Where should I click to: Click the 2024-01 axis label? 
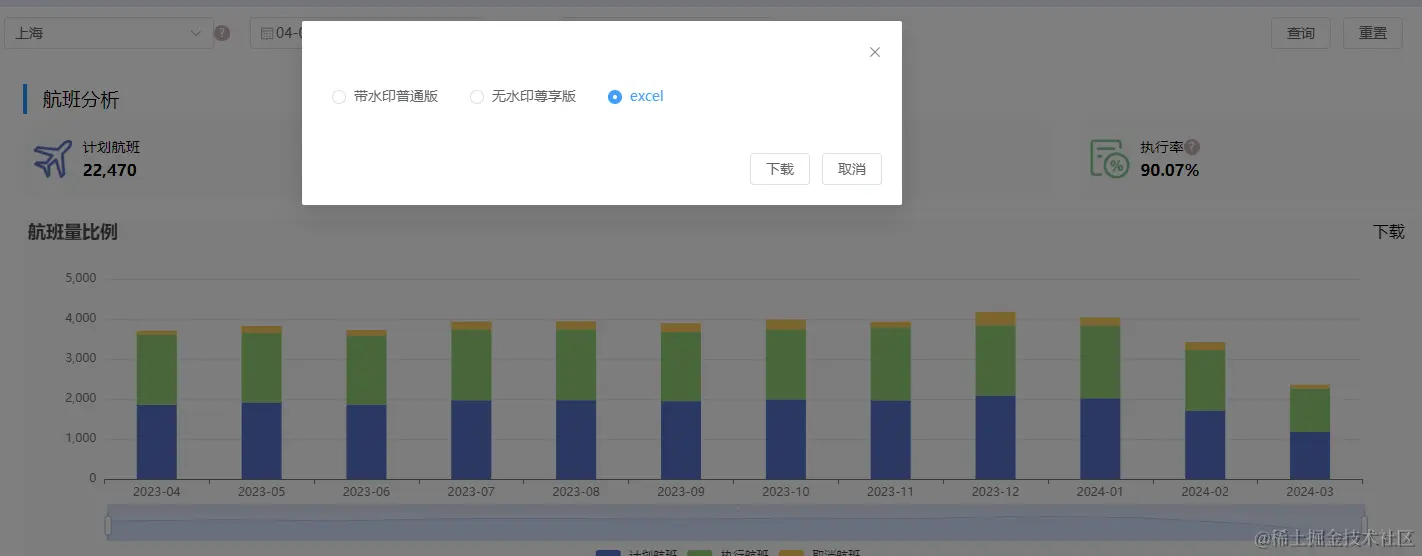click(1100, 492)
